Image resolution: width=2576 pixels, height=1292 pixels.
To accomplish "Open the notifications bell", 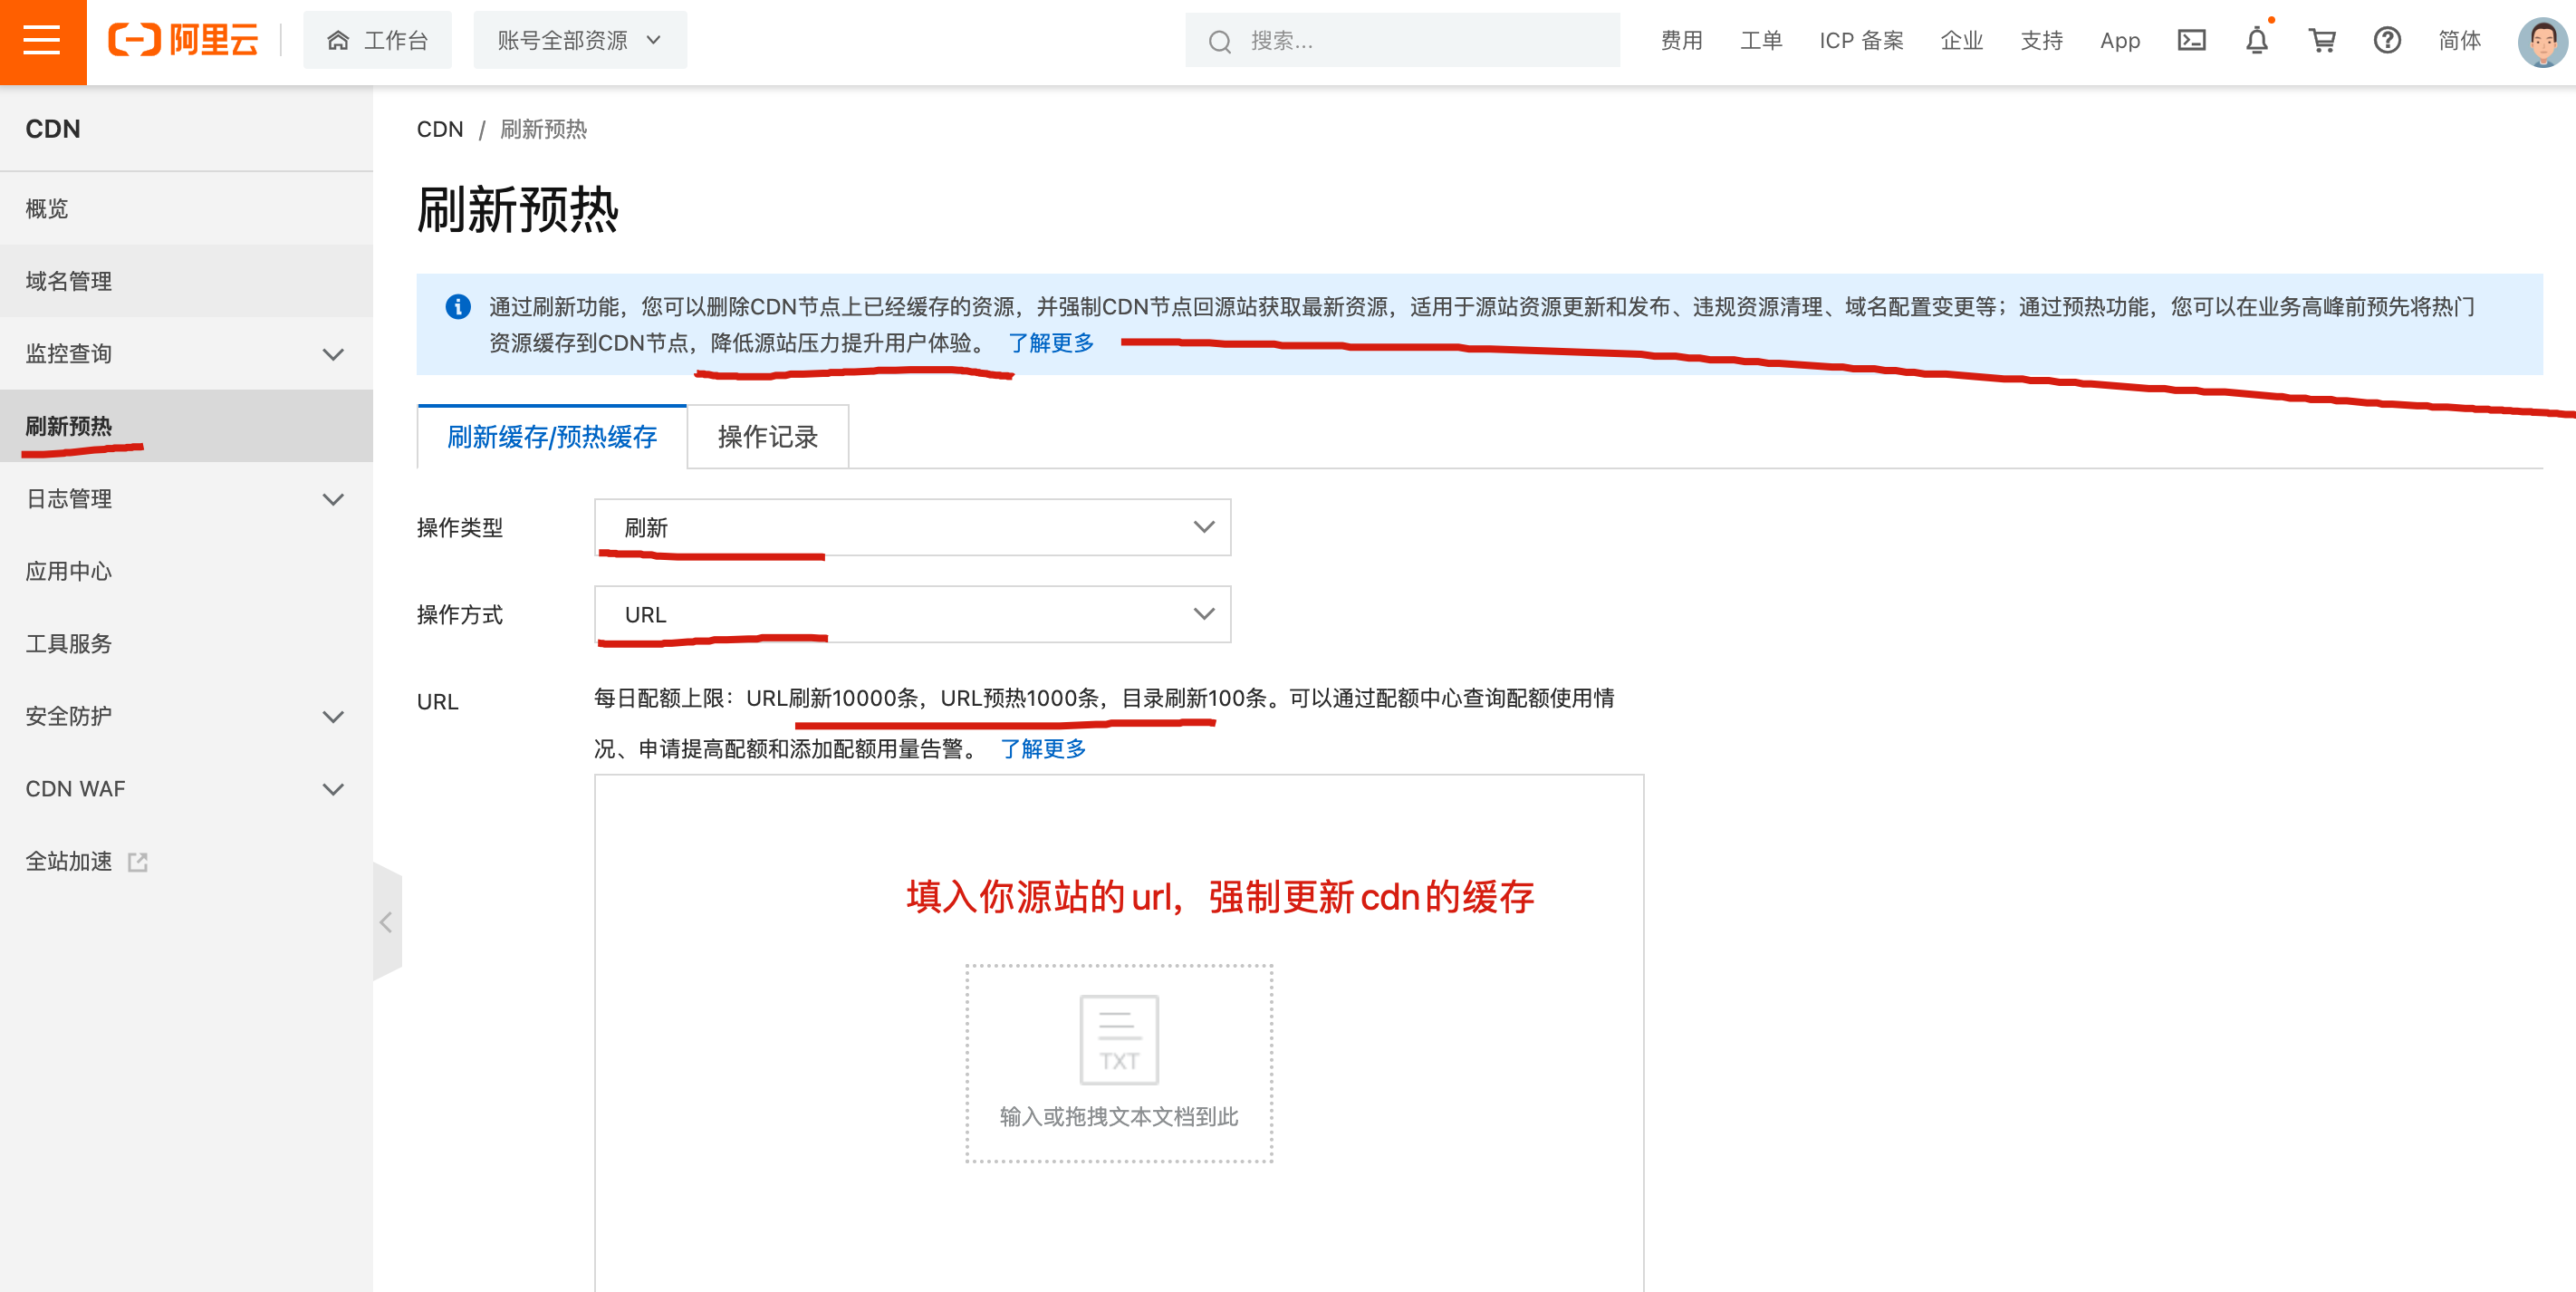I will tap(2256, 41).
